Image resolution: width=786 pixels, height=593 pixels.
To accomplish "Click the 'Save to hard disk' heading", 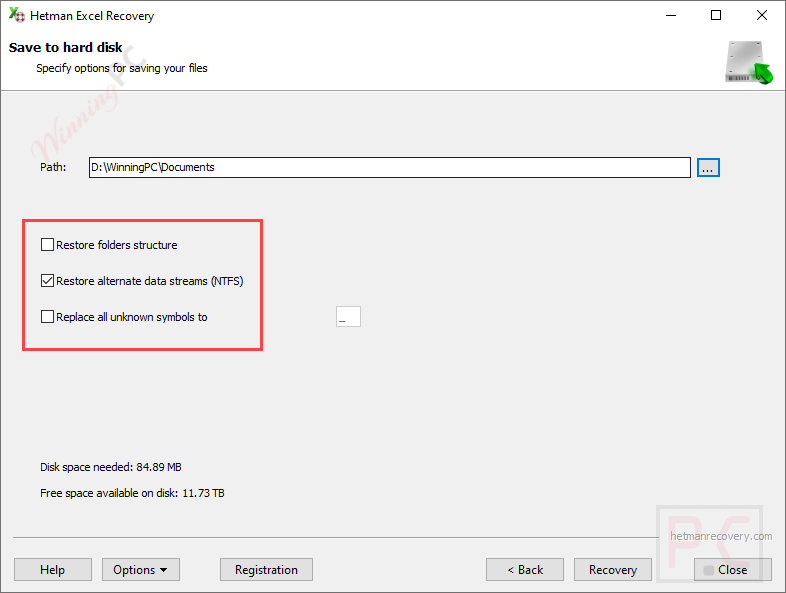I will (65, 47).
